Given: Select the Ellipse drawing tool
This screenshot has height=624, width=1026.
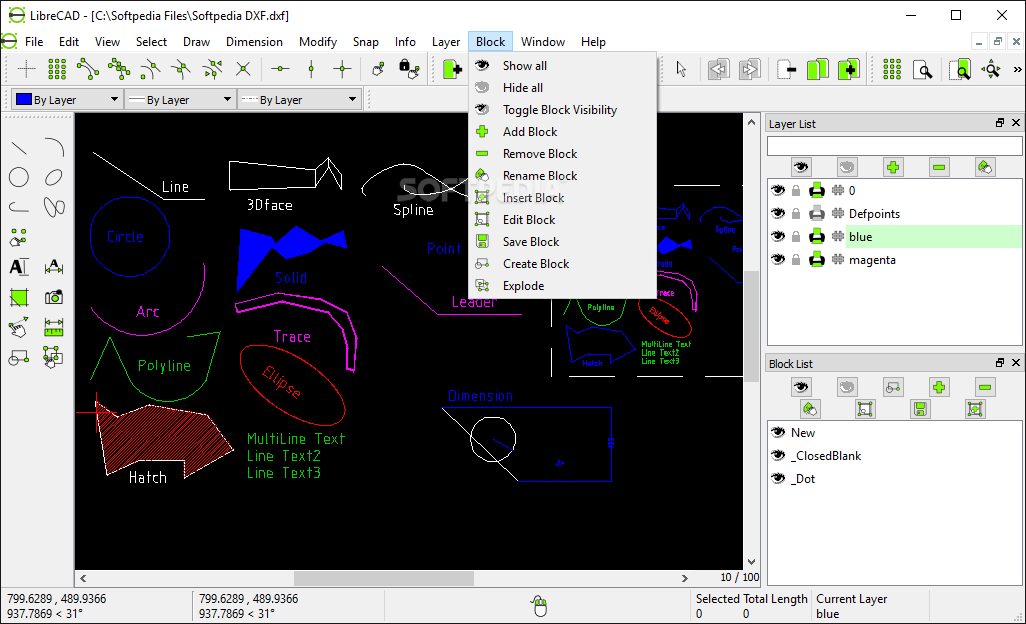Looking at the screenshot, I should coord(54,177).
